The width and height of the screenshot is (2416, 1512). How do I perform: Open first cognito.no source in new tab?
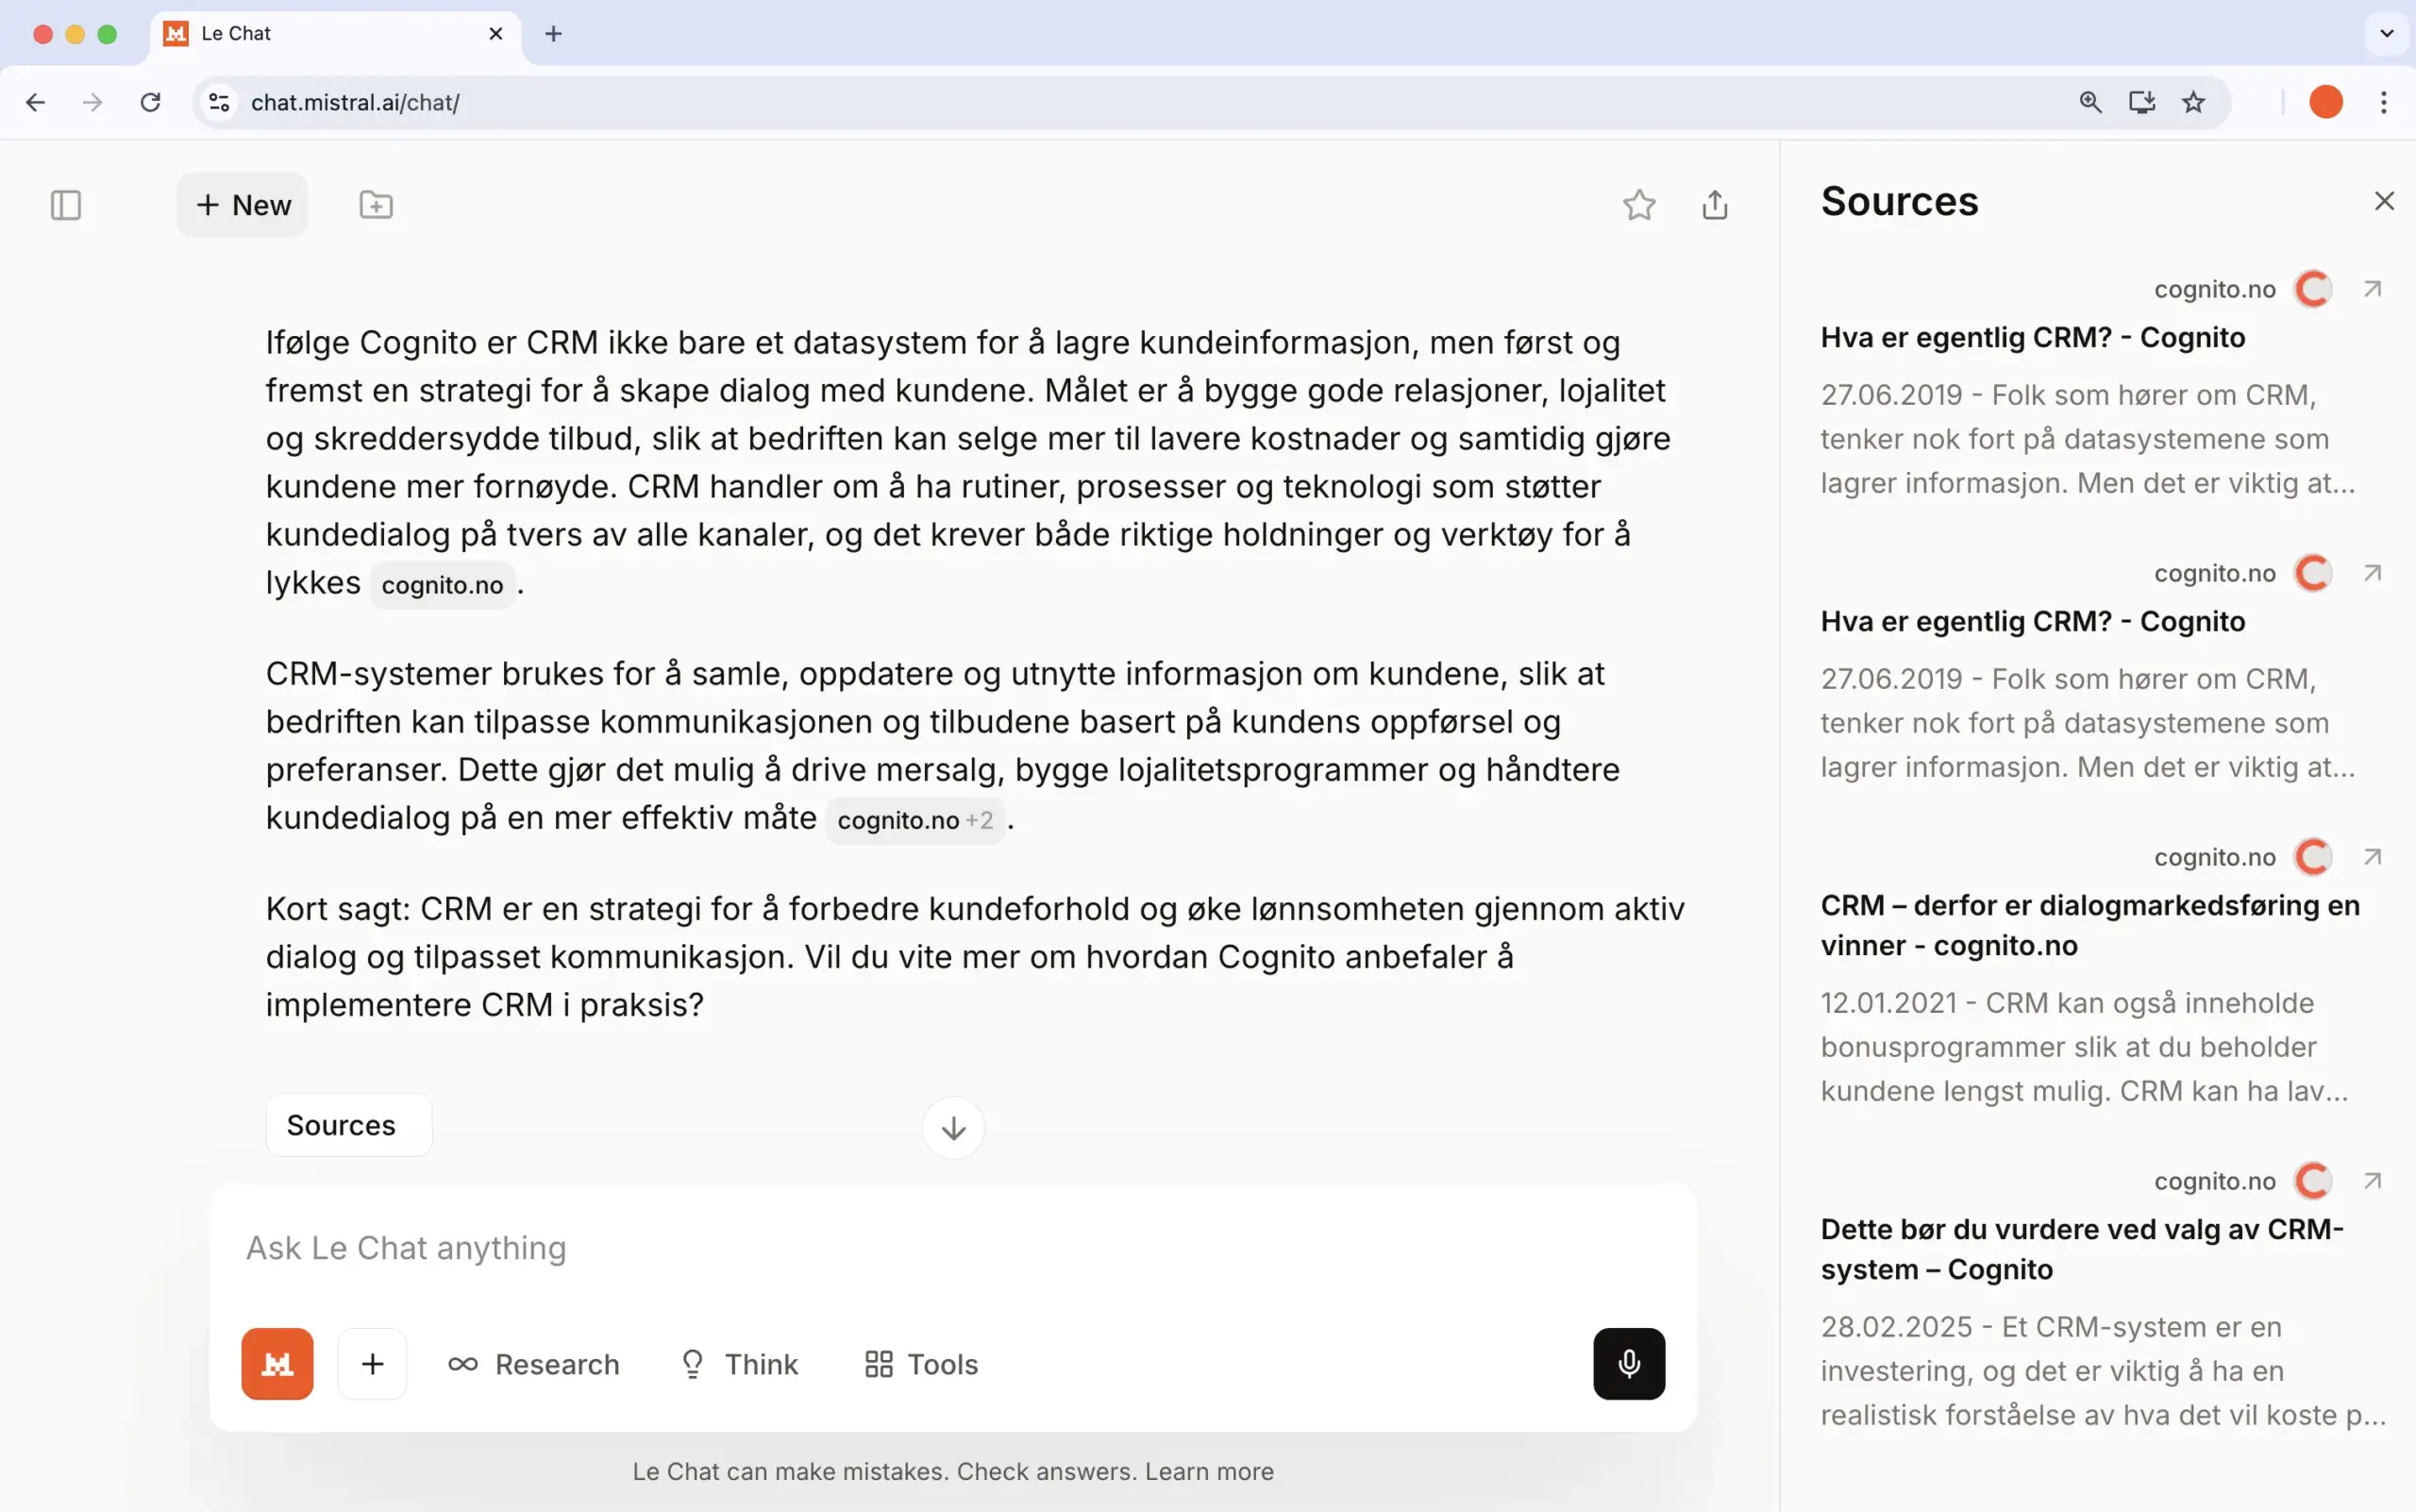tap(2372, 289)
